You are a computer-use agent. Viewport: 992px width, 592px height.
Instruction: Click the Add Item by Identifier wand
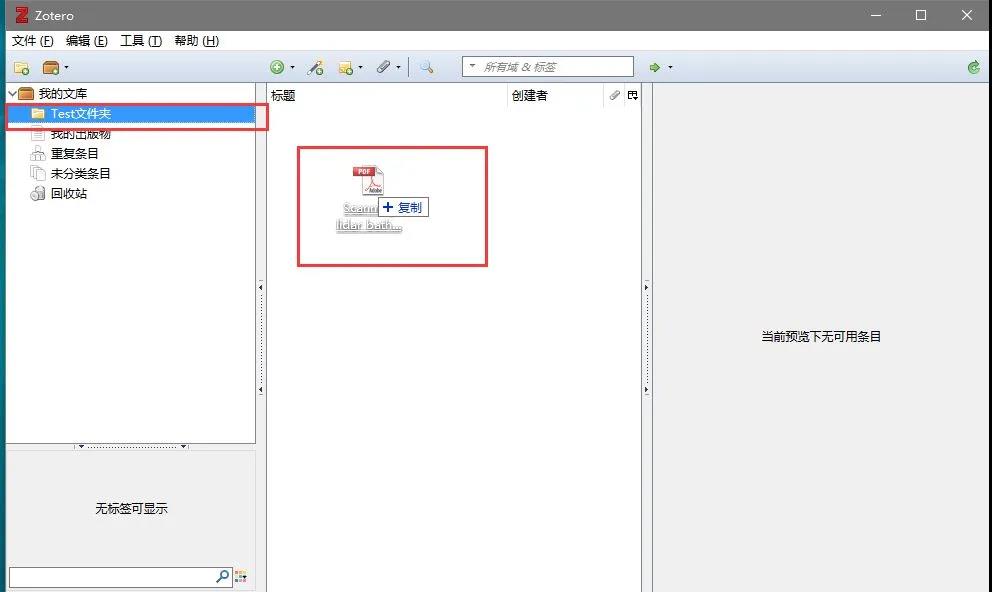click(315, 67)
